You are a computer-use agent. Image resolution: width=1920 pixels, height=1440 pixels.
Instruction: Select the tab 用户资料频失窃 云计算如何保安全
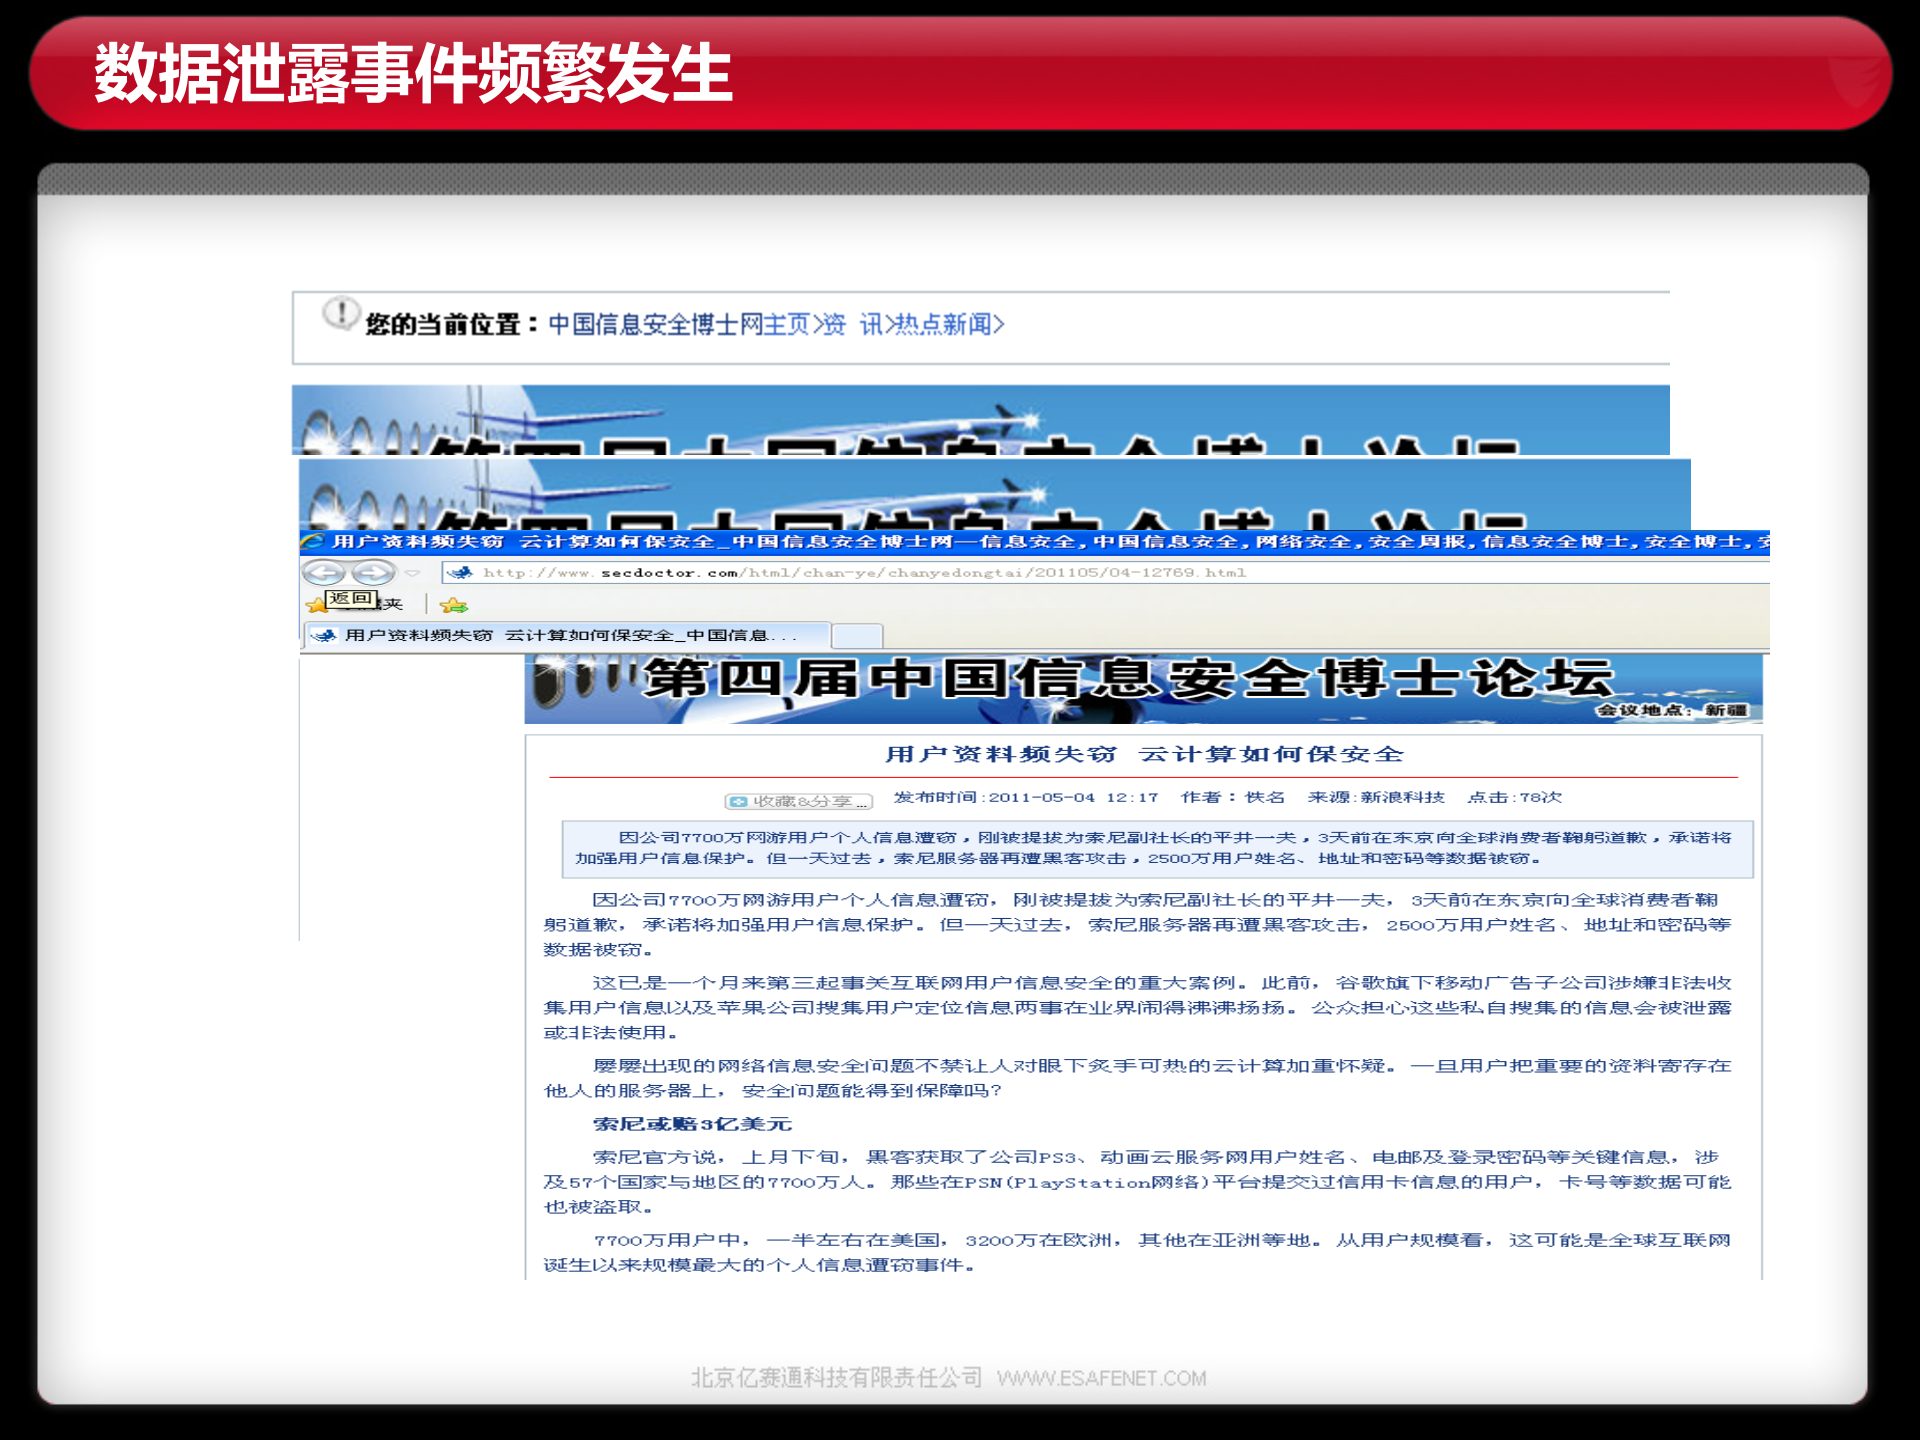click(x=560, y=636)
